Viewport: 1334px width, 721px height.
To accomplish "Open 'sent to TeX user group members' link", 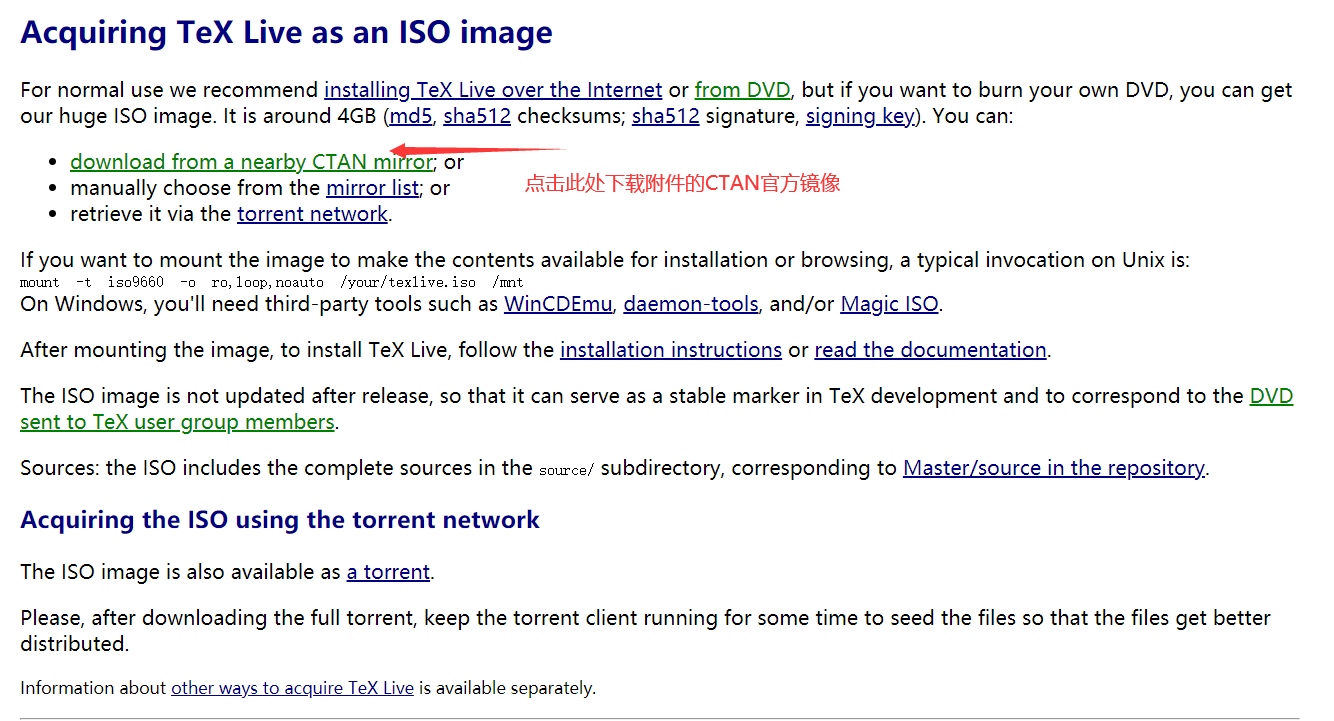I will (x=177, y=422).
